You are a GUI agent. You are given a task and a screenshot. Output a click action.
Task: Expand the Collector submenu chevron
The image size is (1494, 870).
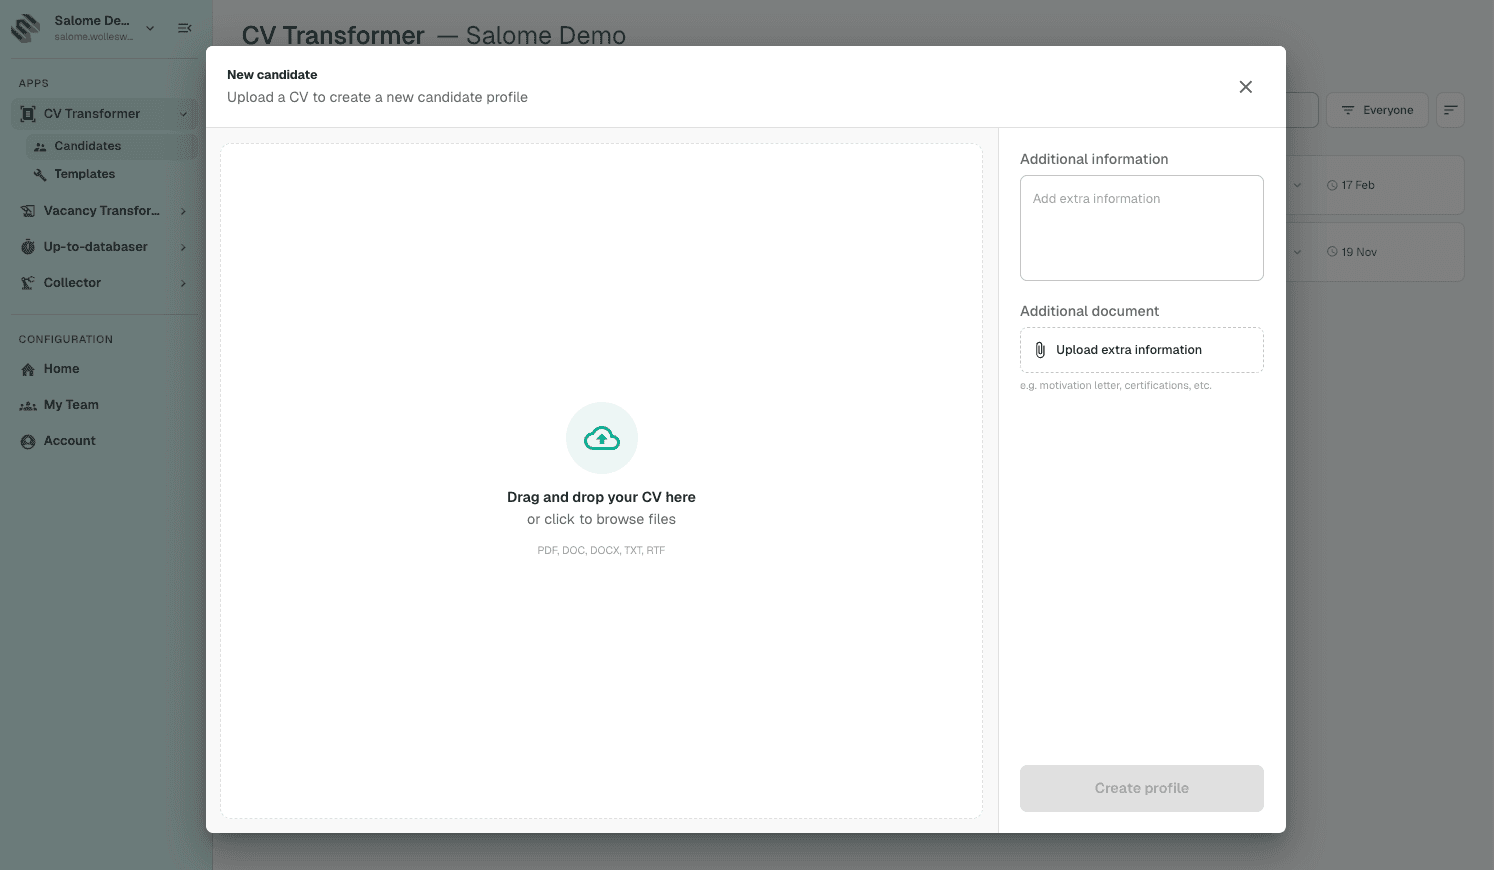click(x=183, y=283)
